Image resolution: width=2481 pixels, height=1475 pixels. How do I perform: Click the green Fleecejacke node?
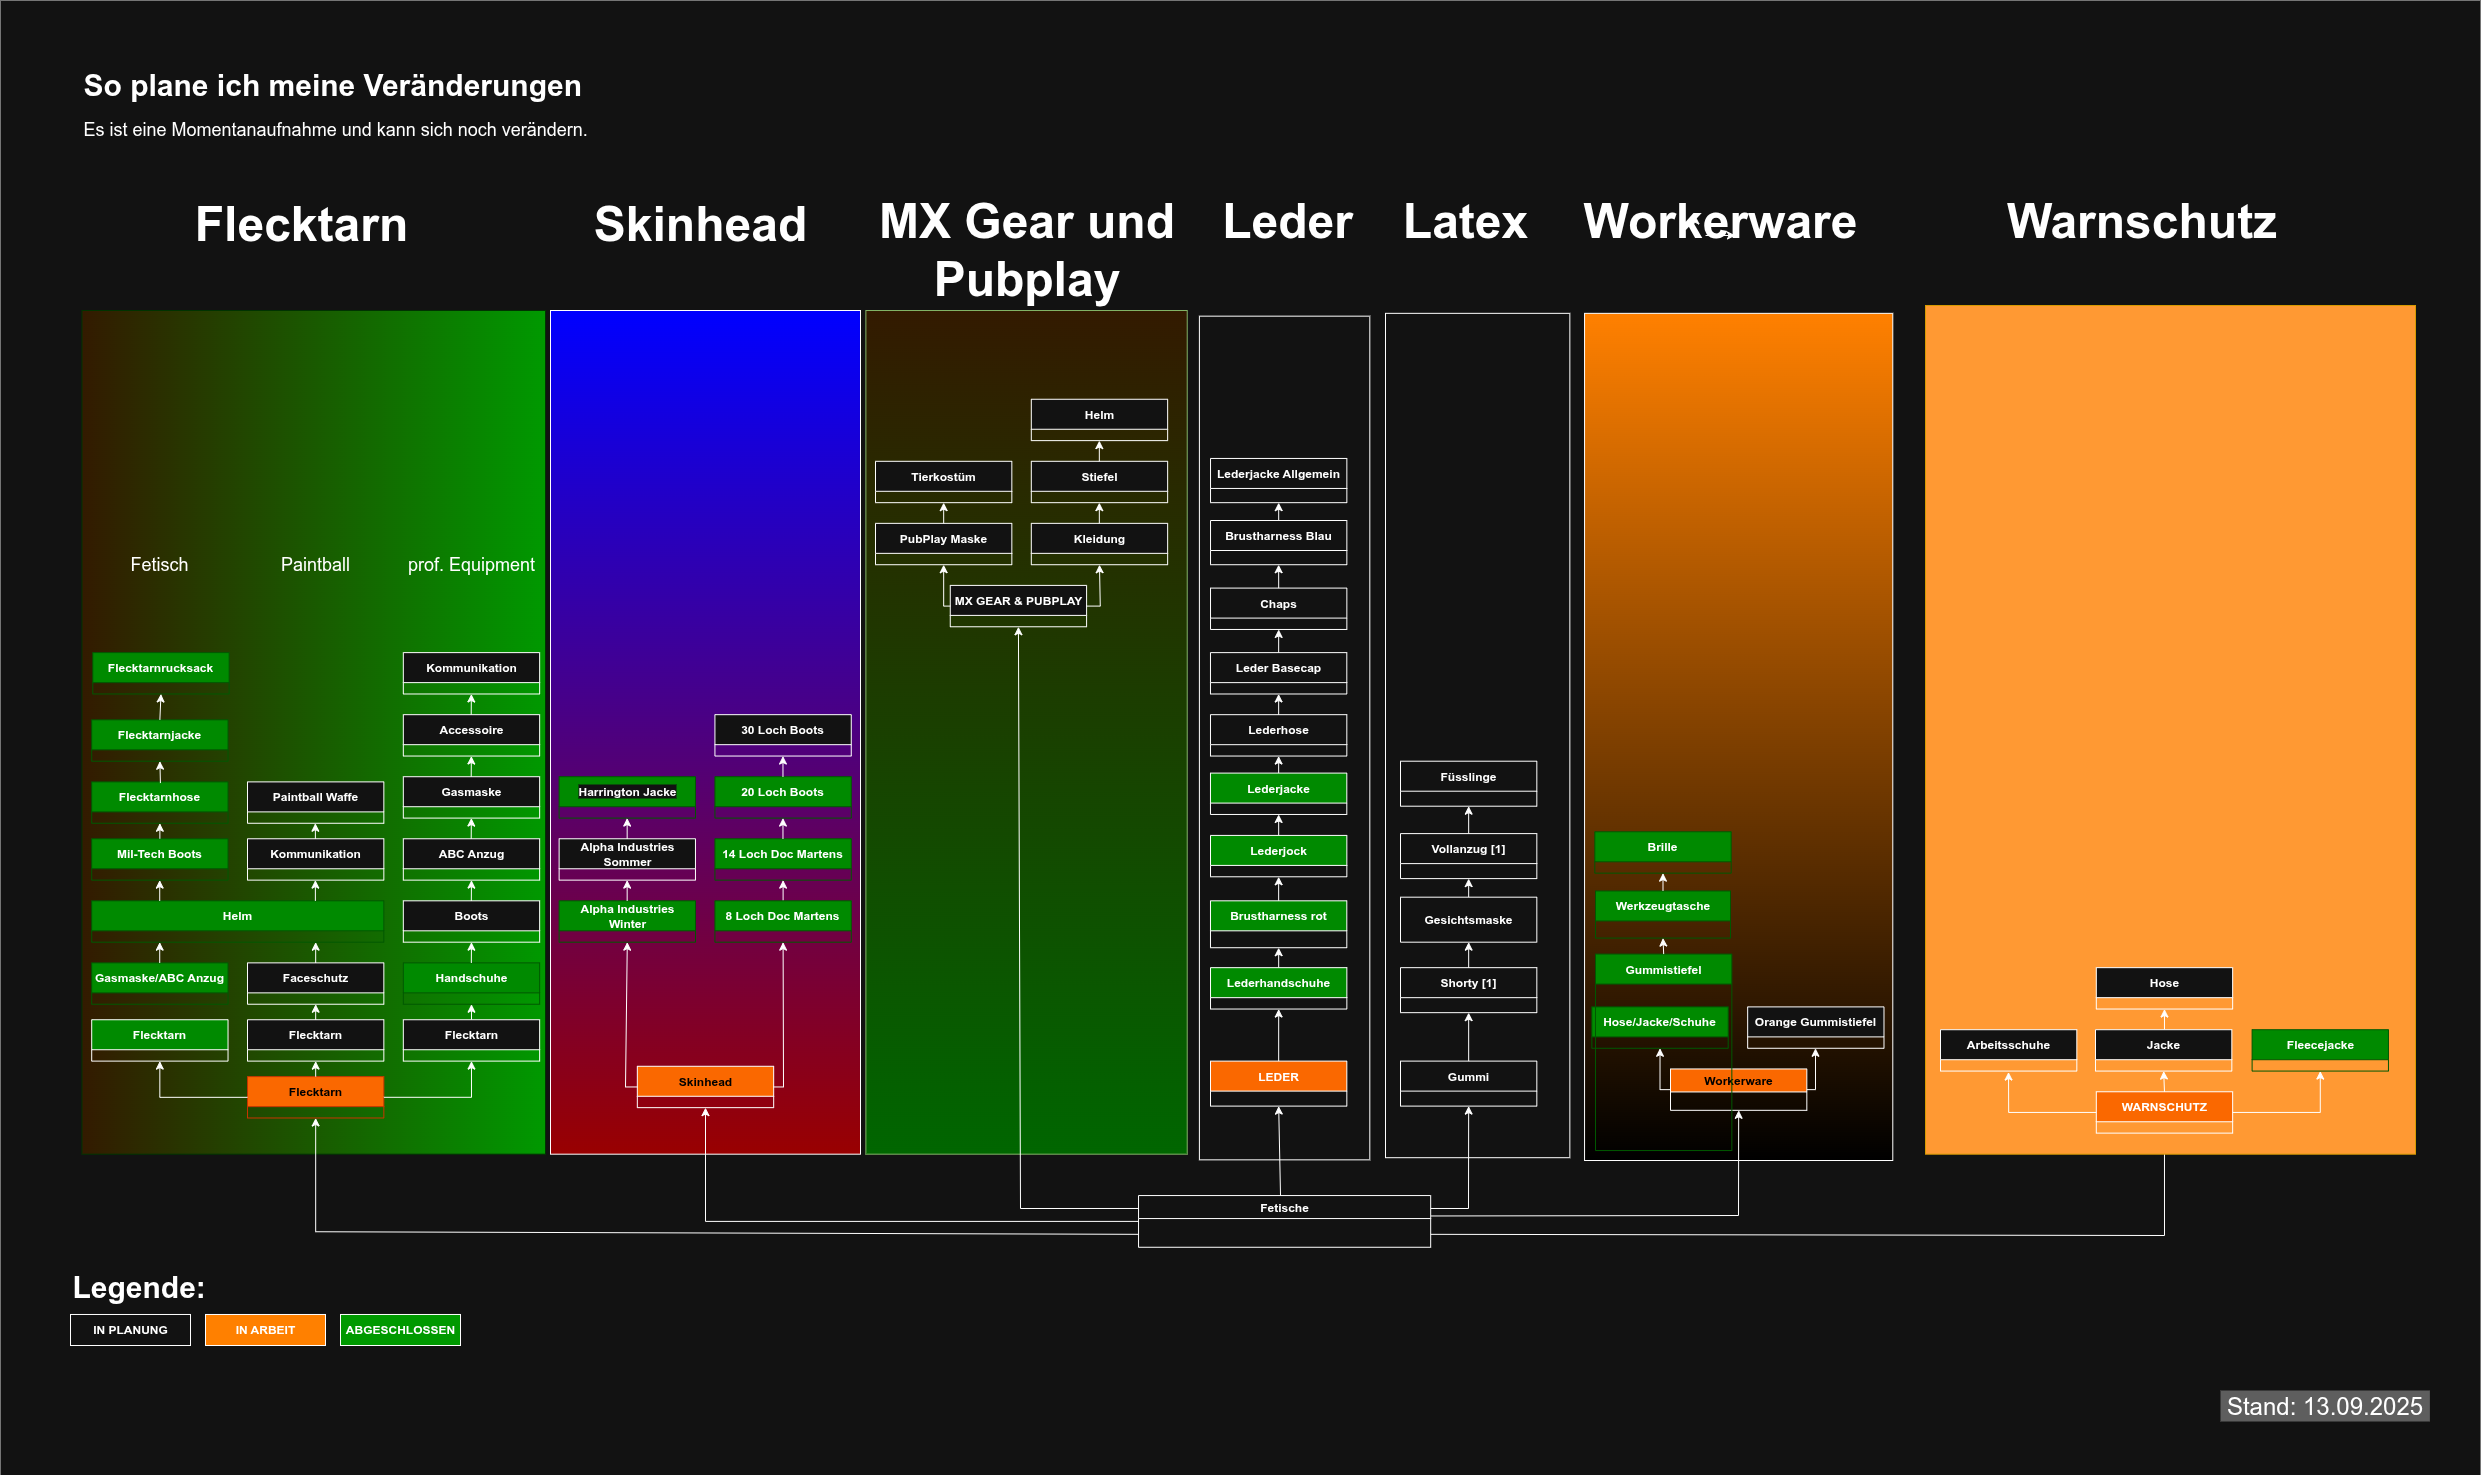click(2320, 1045)
